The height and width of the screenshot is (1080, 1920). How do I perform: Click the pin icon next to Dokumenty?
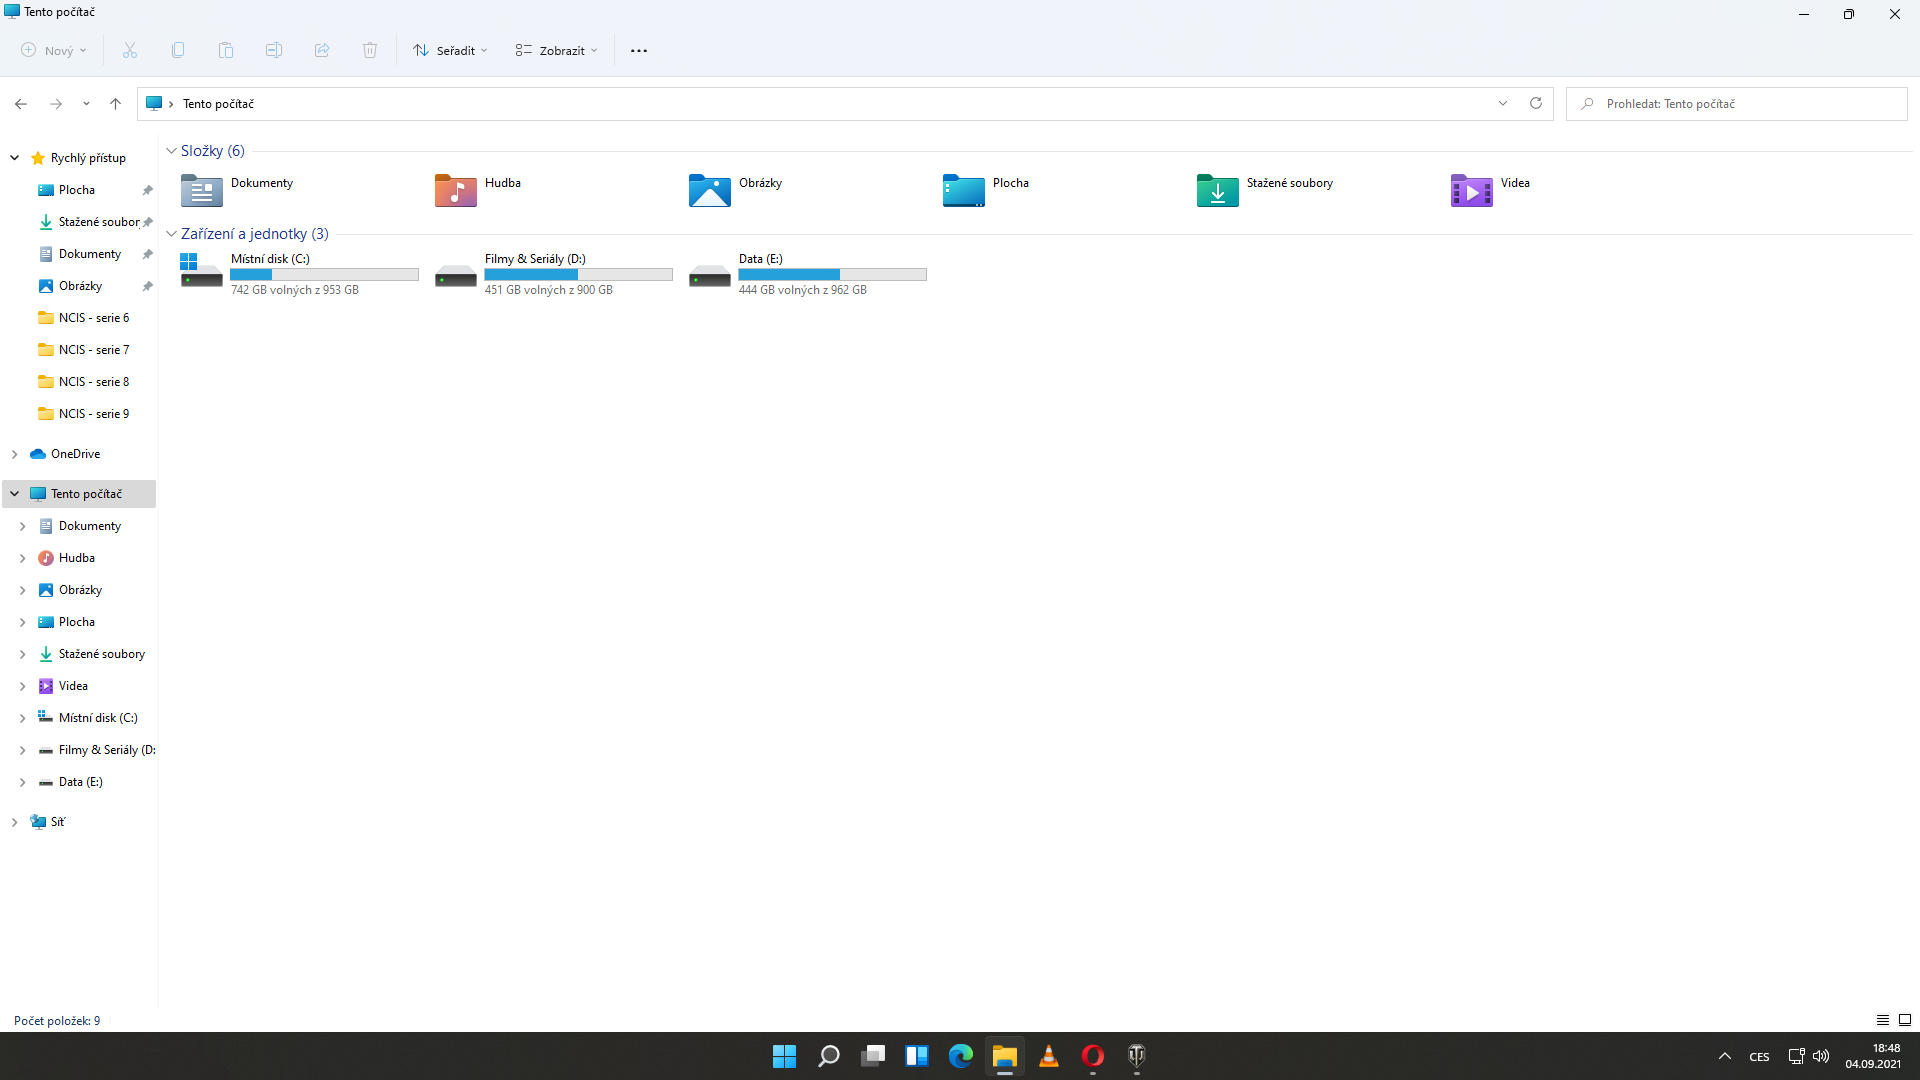pyautogui.click(x=147, y=254)
